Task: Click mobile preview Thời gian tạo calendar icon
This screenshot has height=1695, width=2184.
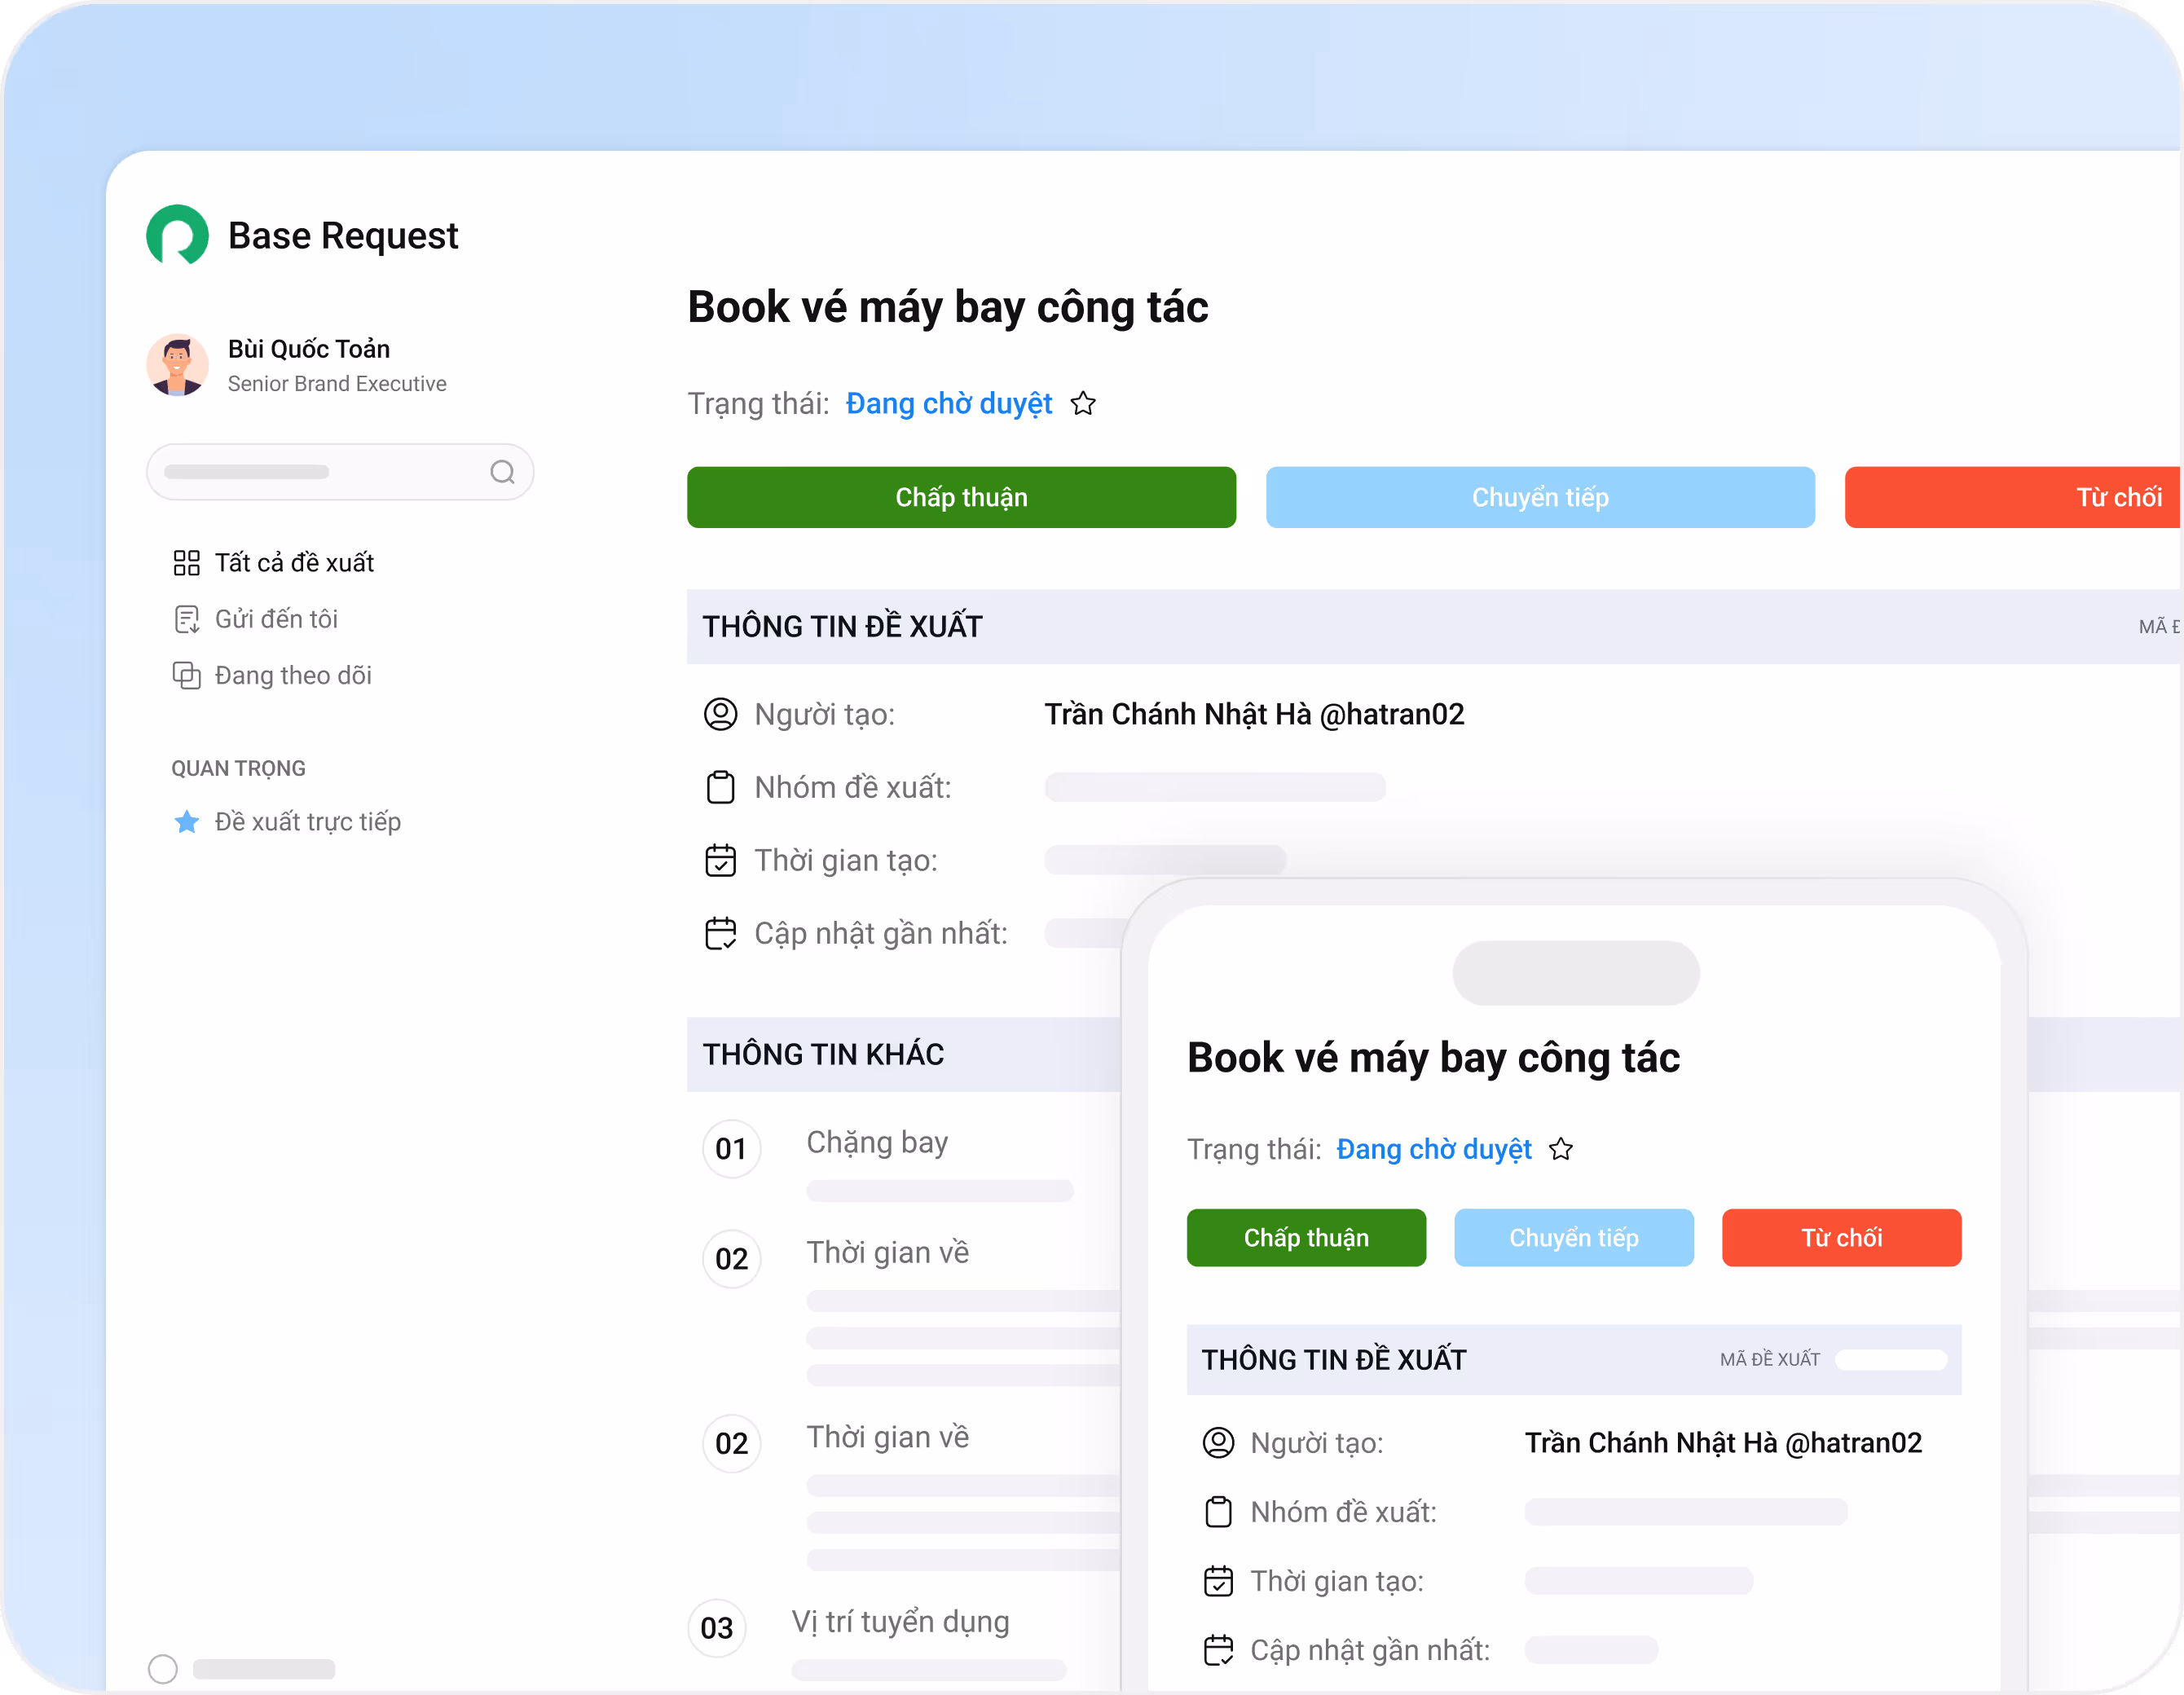Action: tap(1218, 1581)
